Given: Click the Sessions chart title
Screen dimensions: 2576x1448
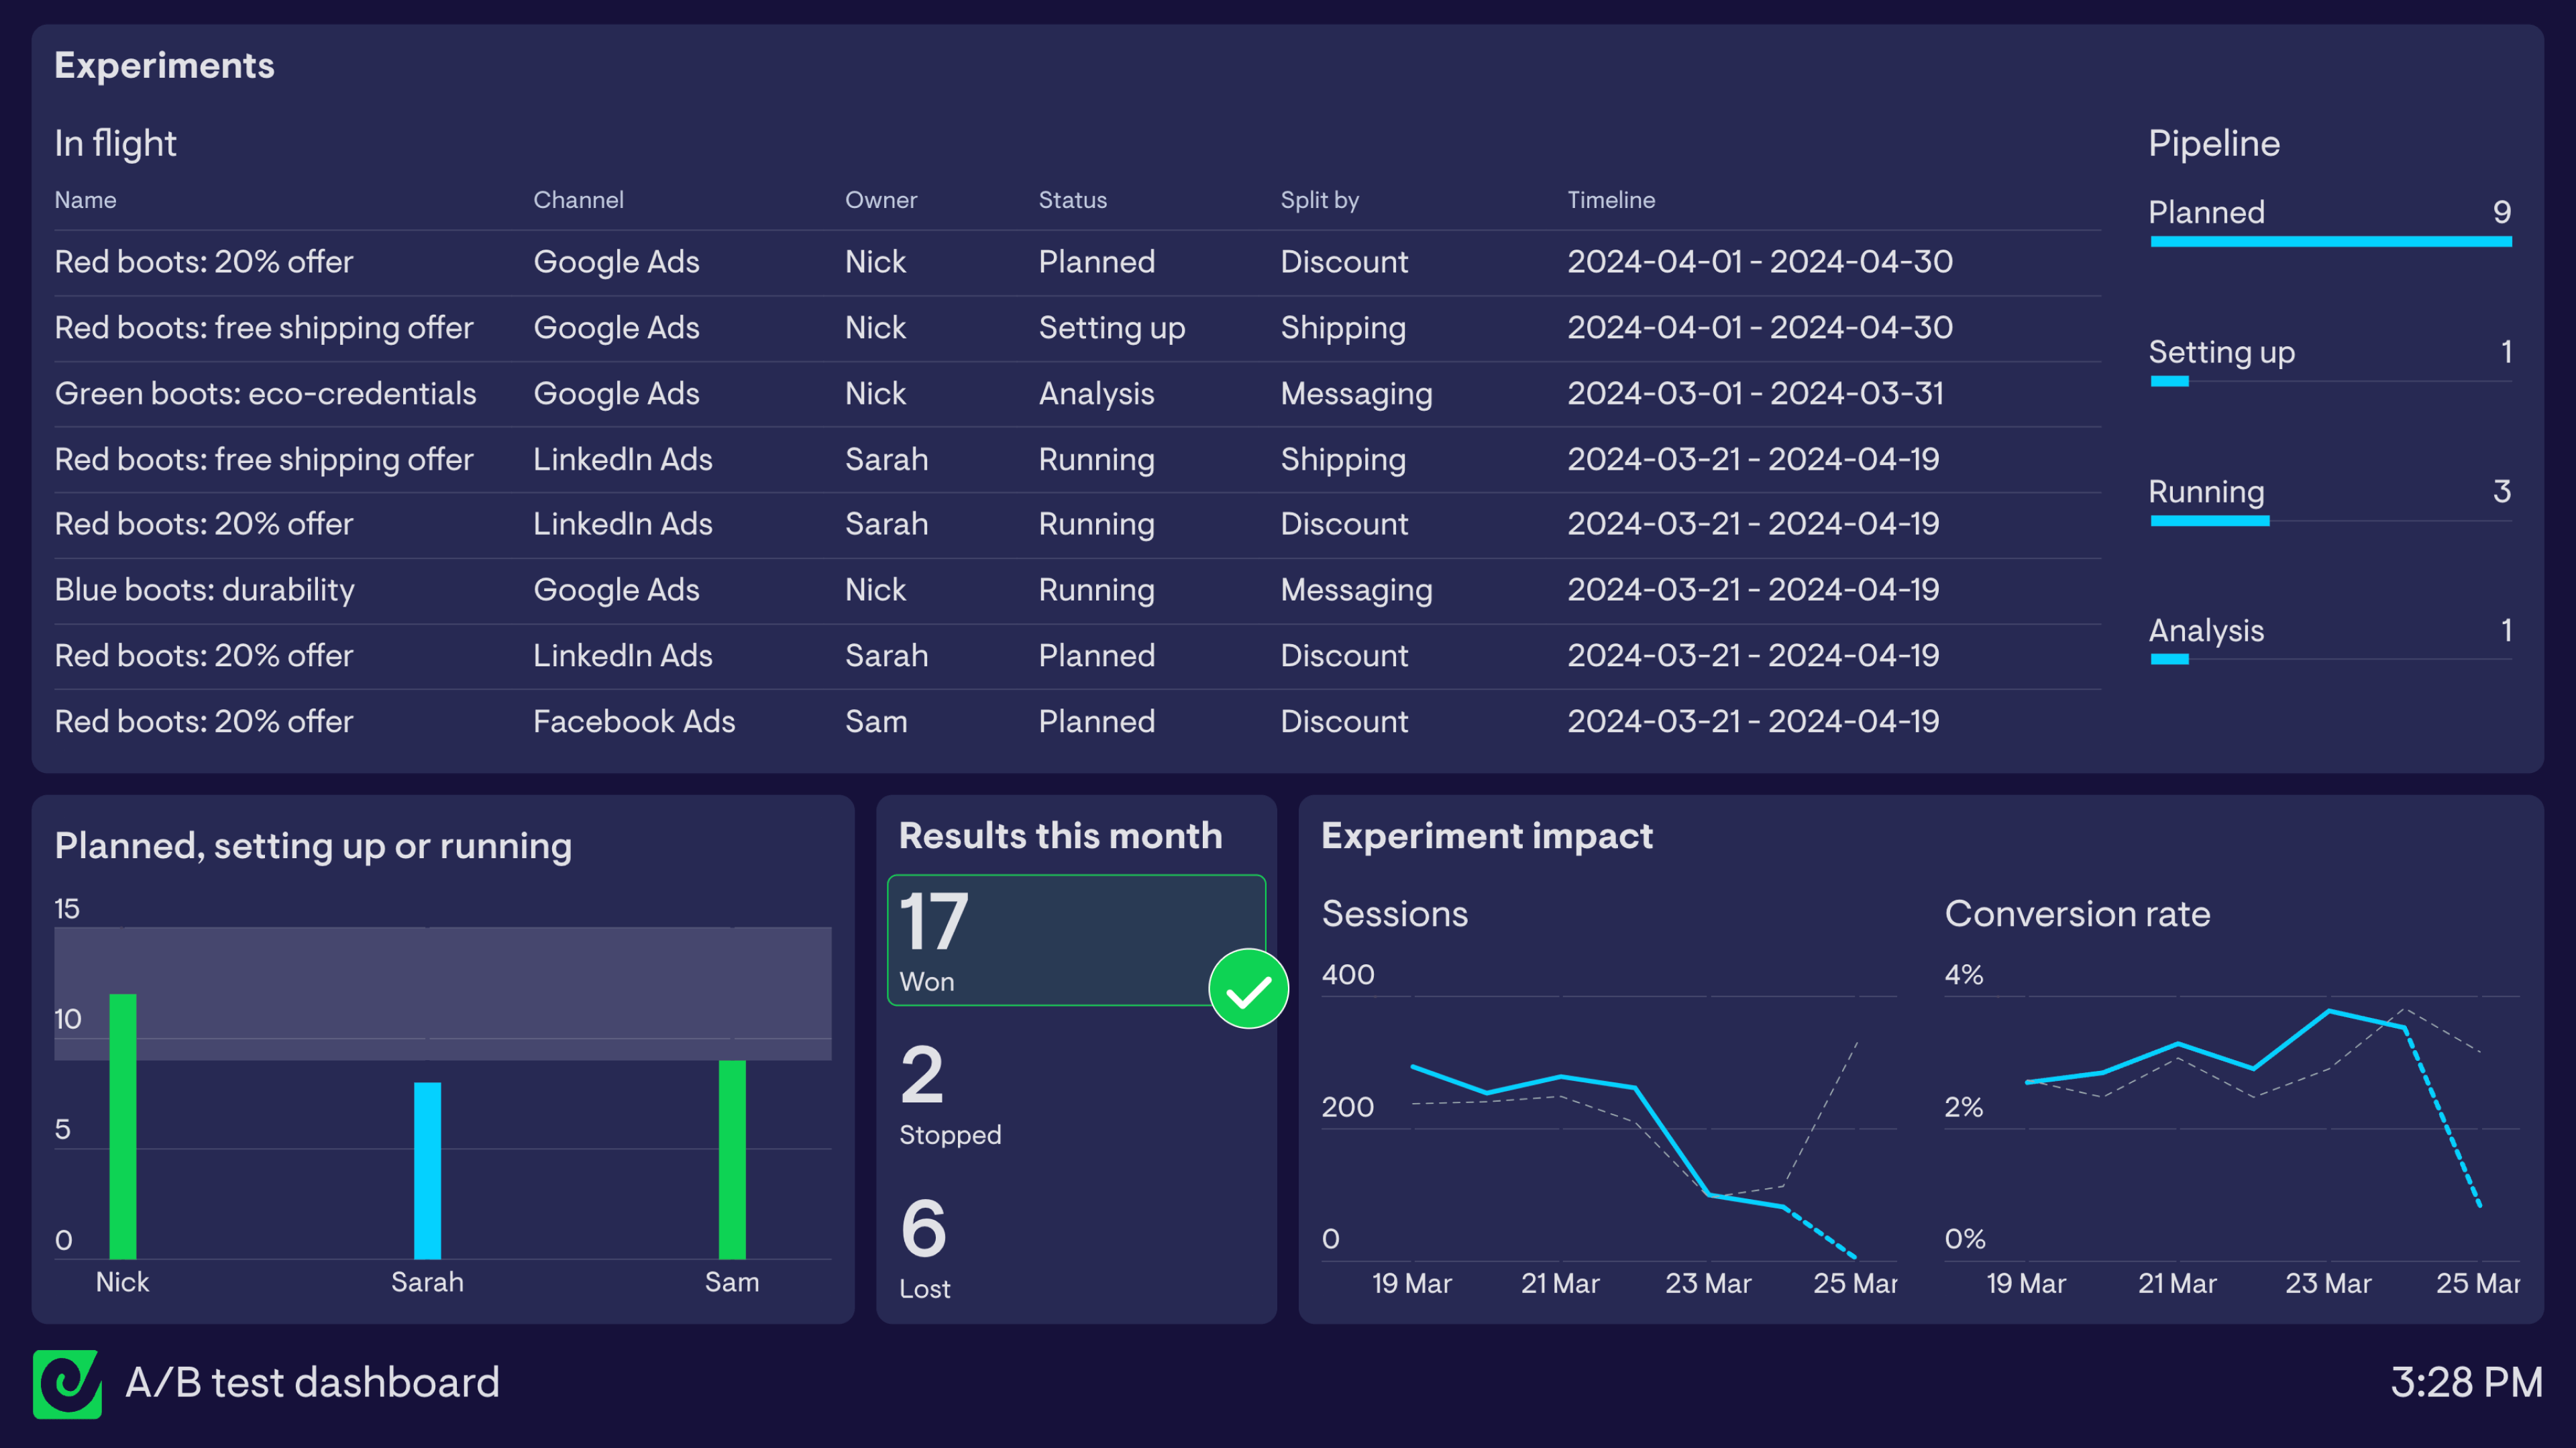Looking at the screenshot, I should 1395,914.
